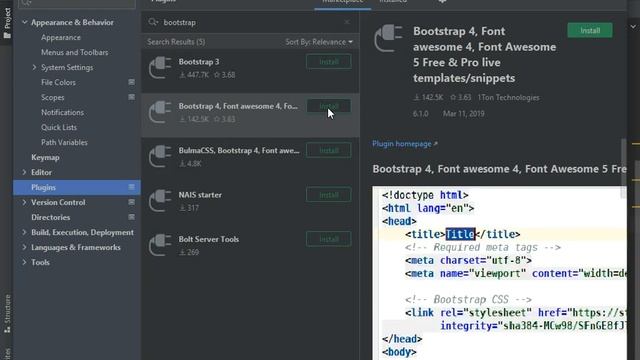This screenshot has height=360, width=640.
Task: Expand the Tools settings section
Action: click(24, 262)
